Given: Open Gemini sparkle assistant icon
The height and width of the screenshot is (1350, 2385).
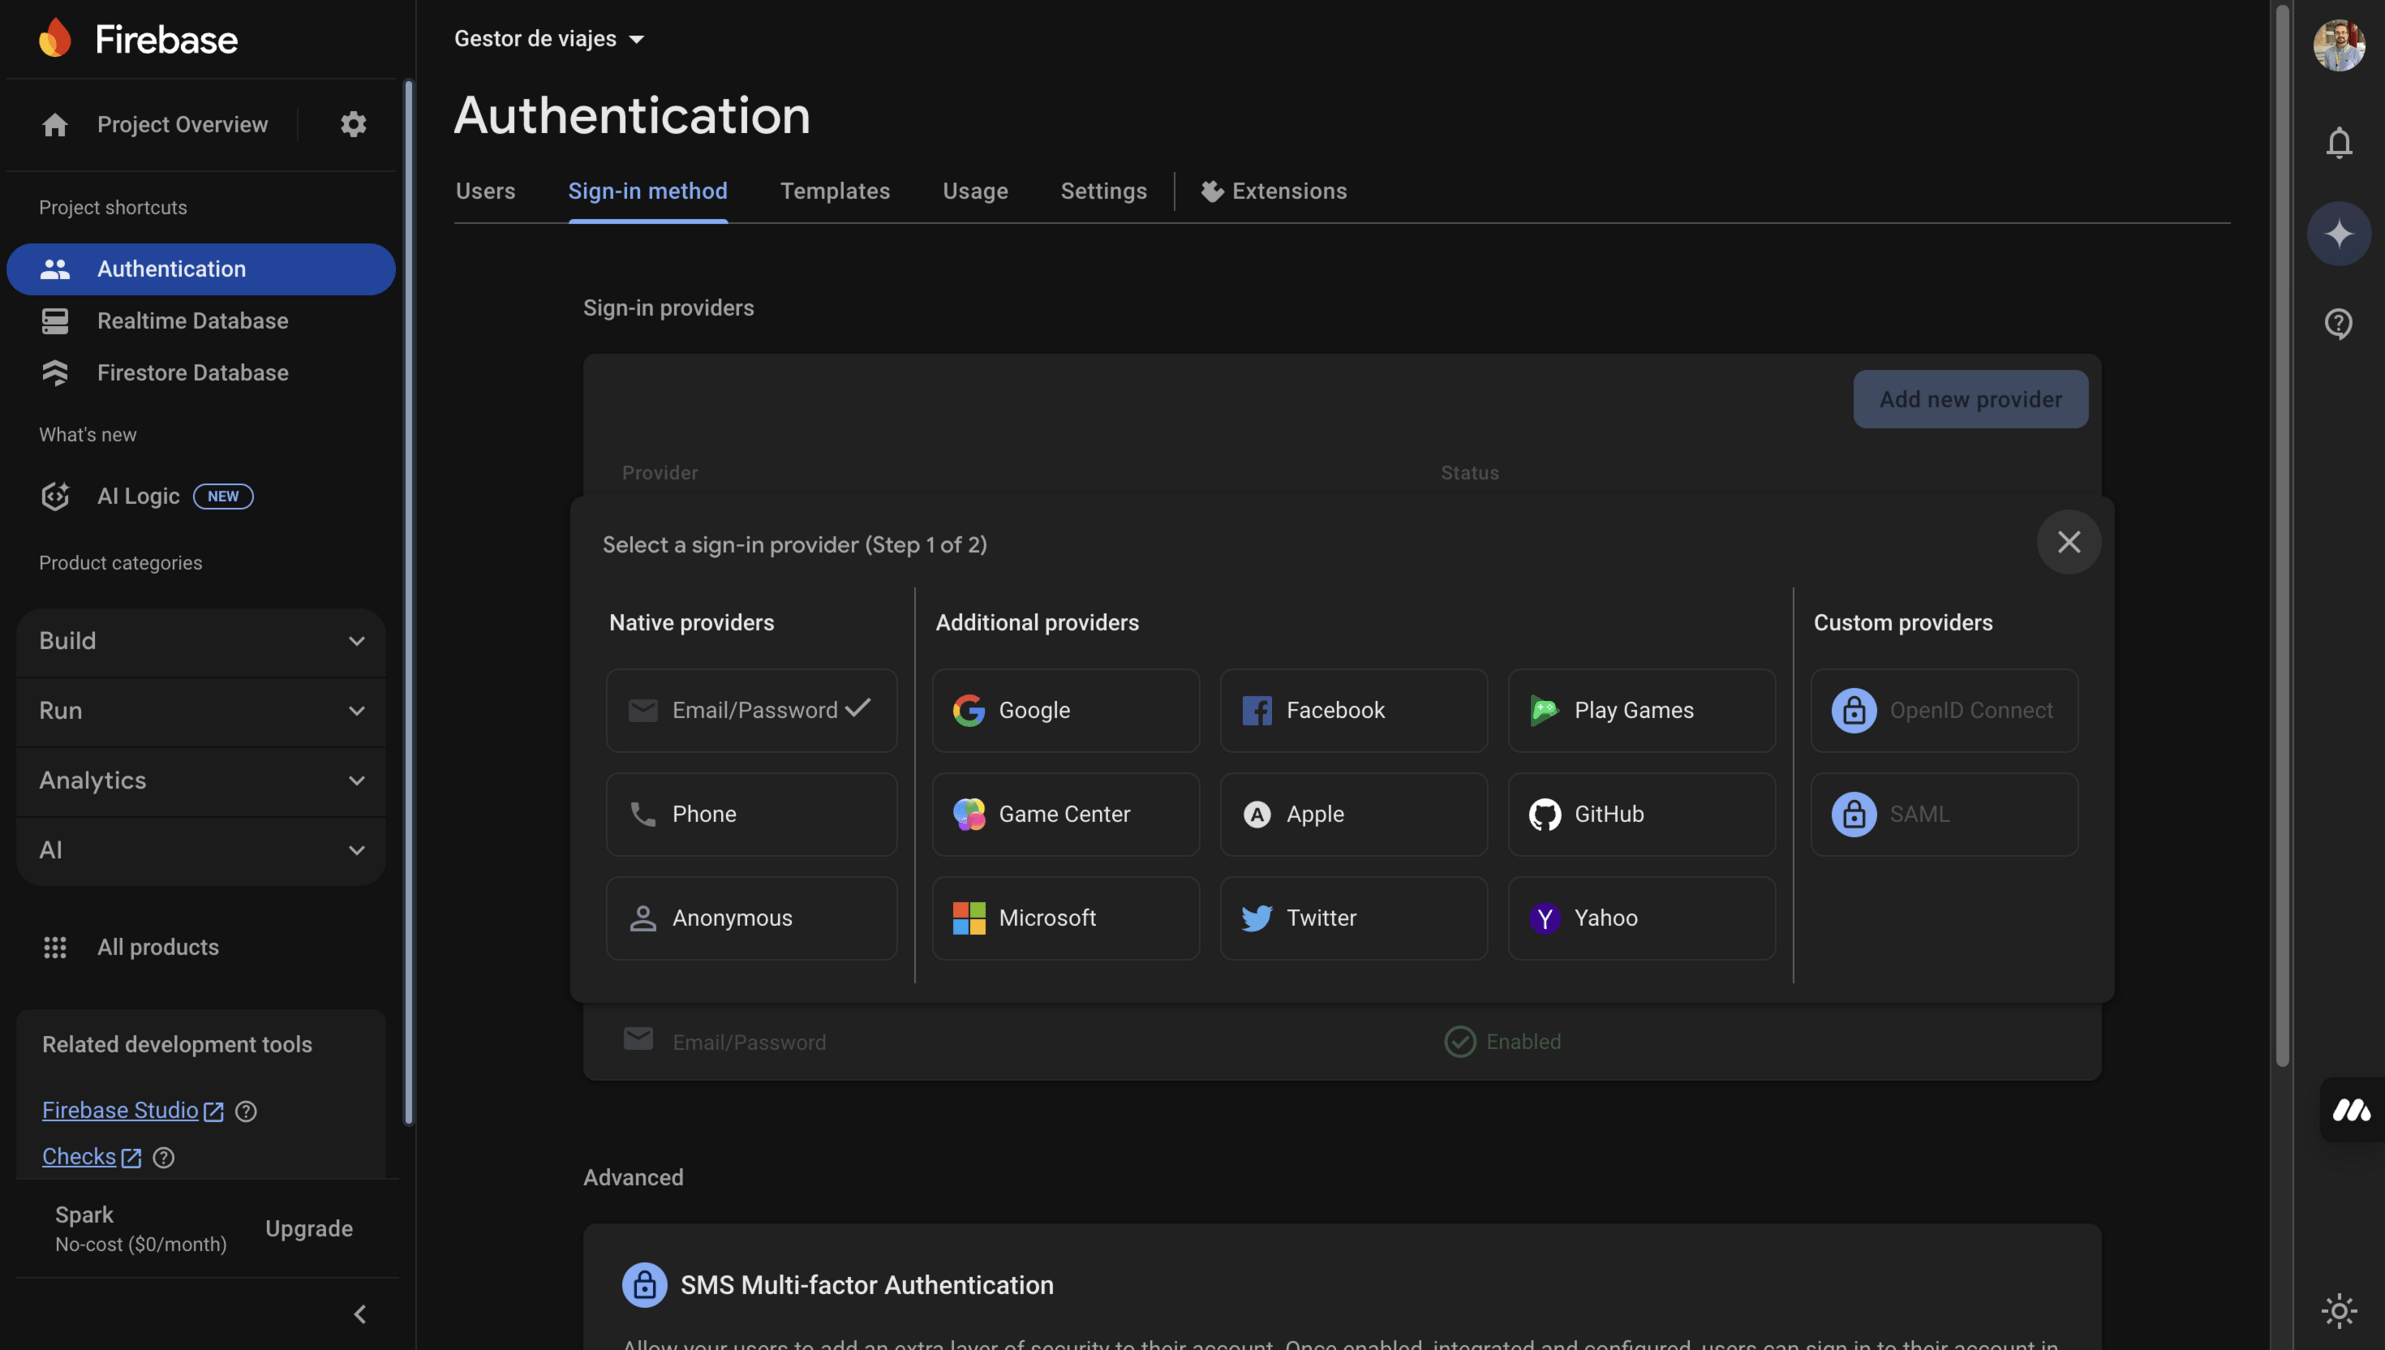Looking at the screenshot, I should [x=2339, y=234].
